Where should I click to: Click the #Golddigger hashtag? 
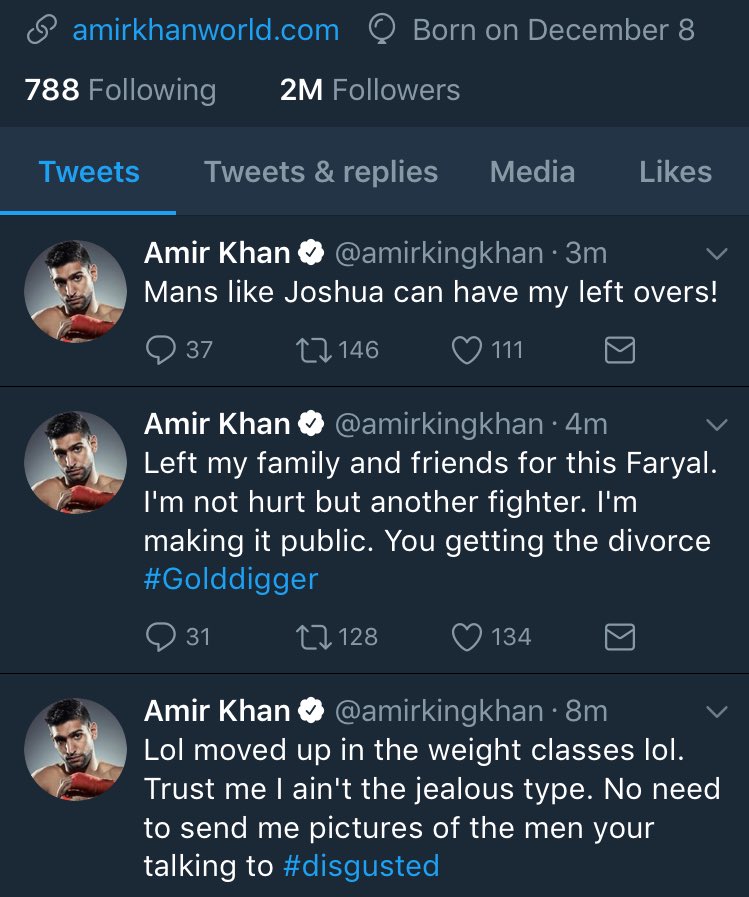(x=230, y=579)
